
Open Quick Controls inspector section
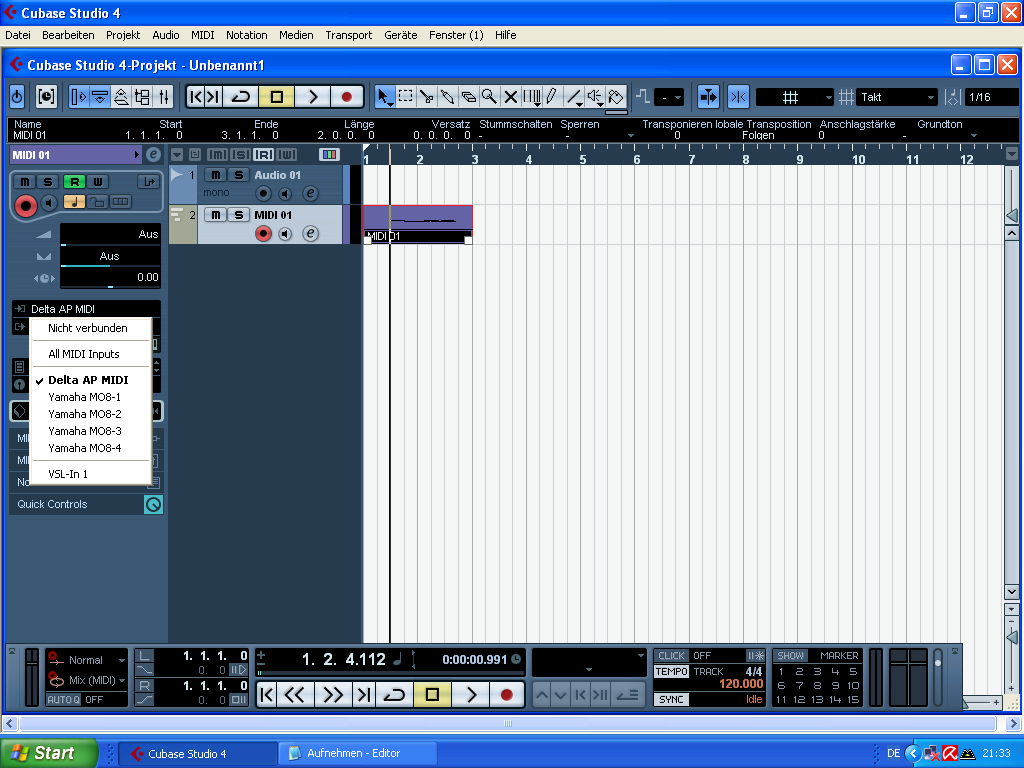point(86,504)
